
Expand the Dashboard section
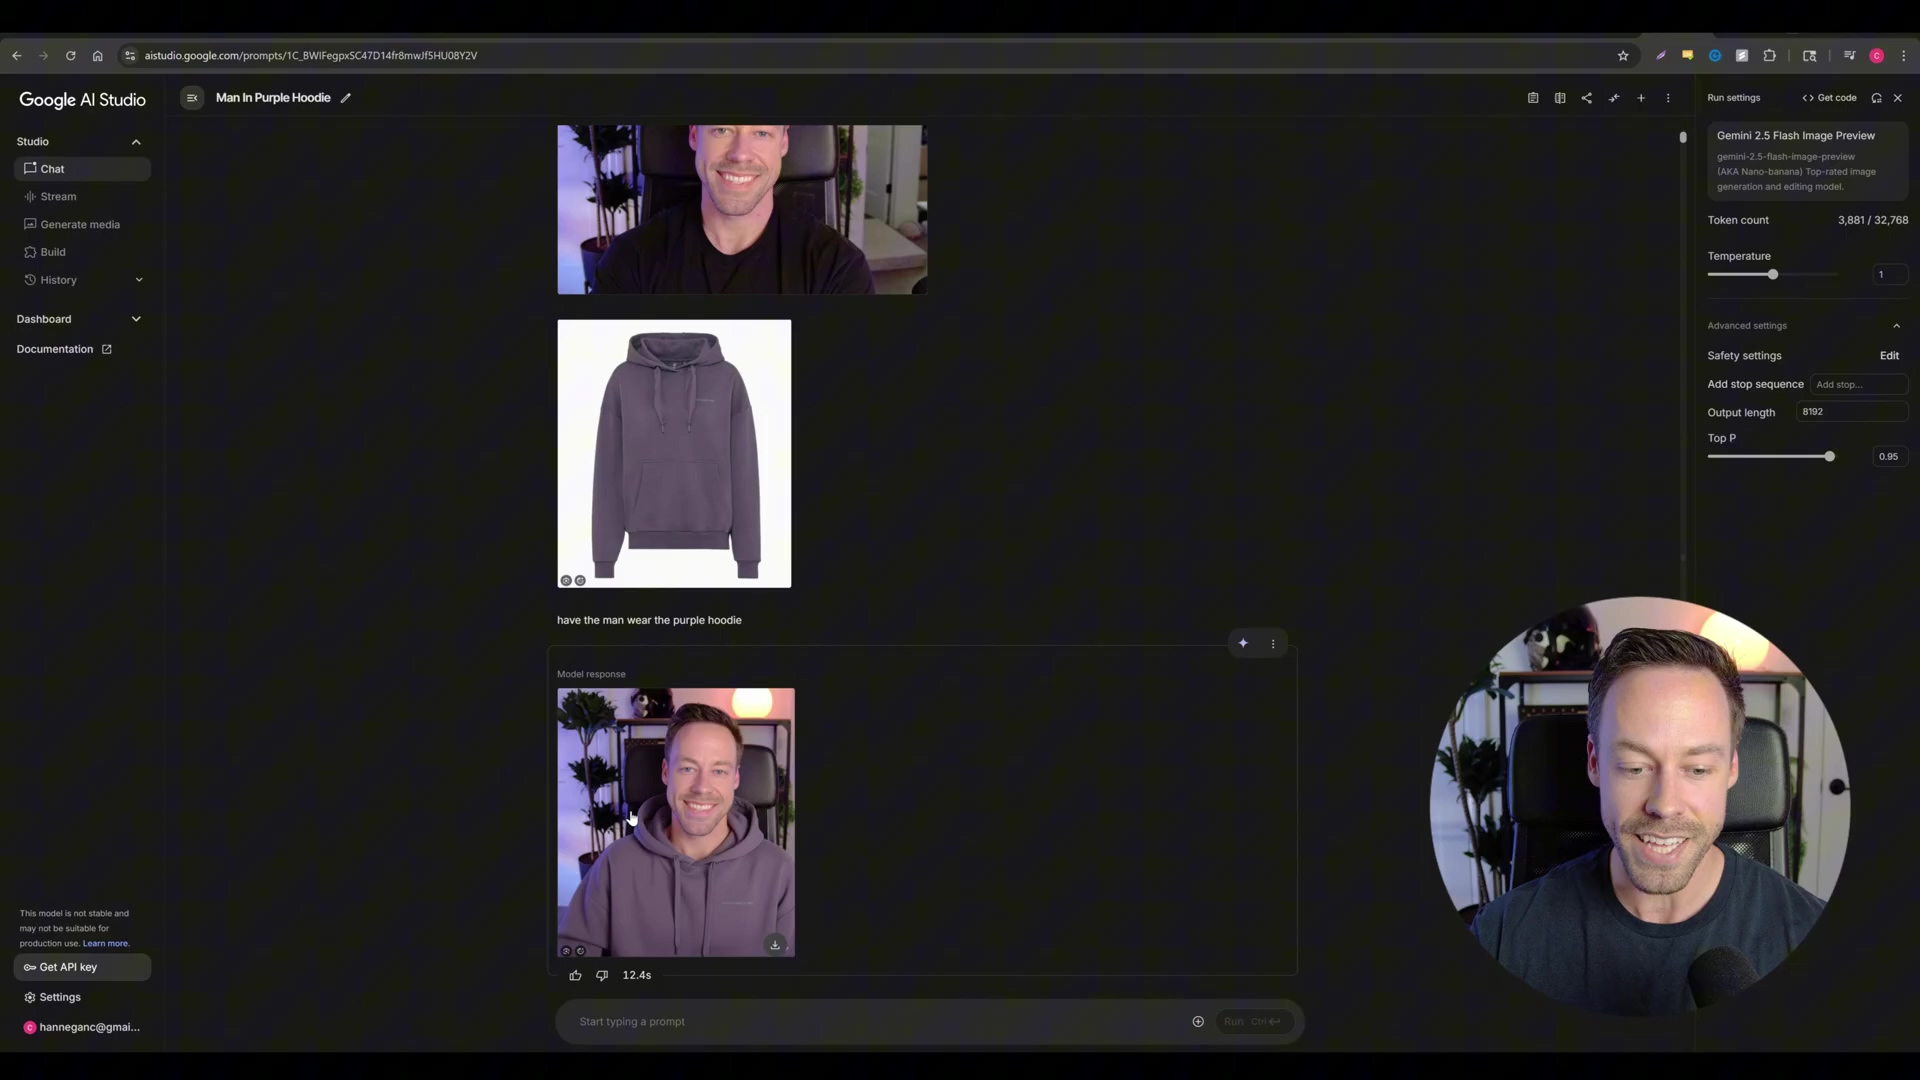click(136, 319)
